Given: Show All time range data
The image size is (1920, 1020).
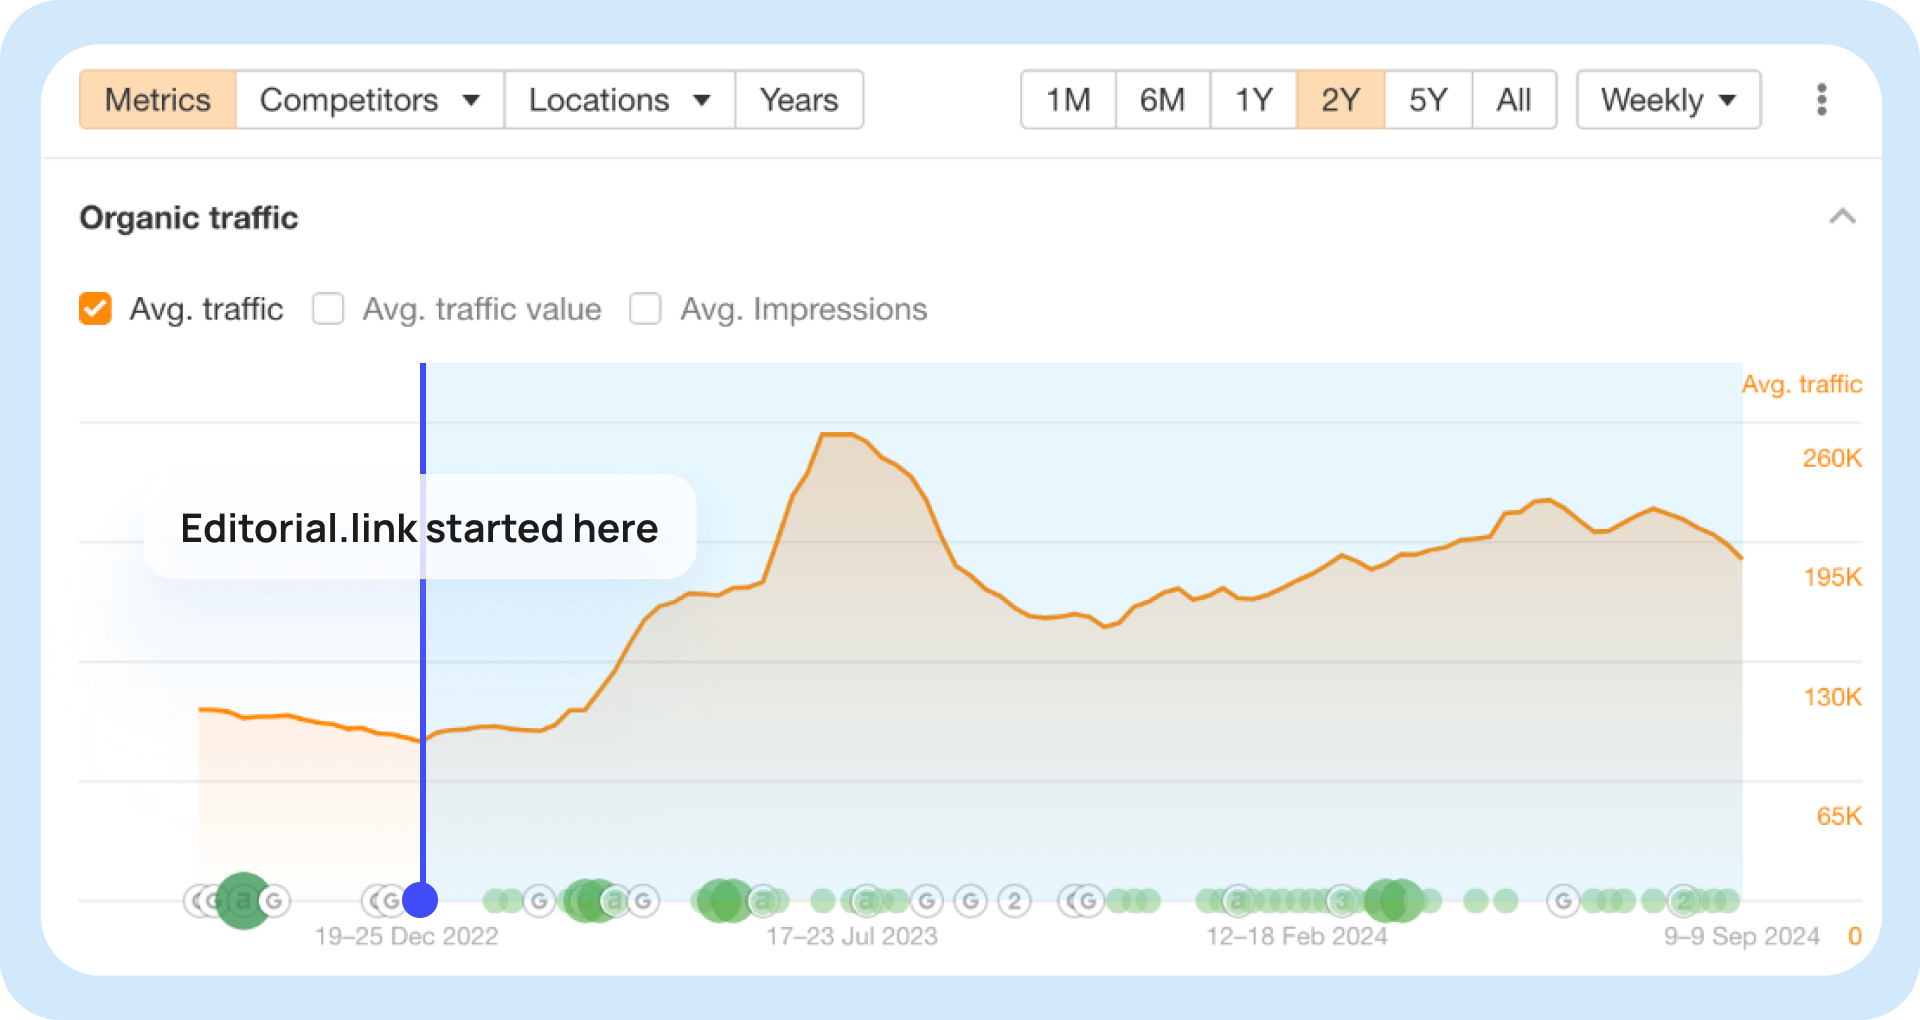Looking at the screenshot, I should [x=1514, y=100].
